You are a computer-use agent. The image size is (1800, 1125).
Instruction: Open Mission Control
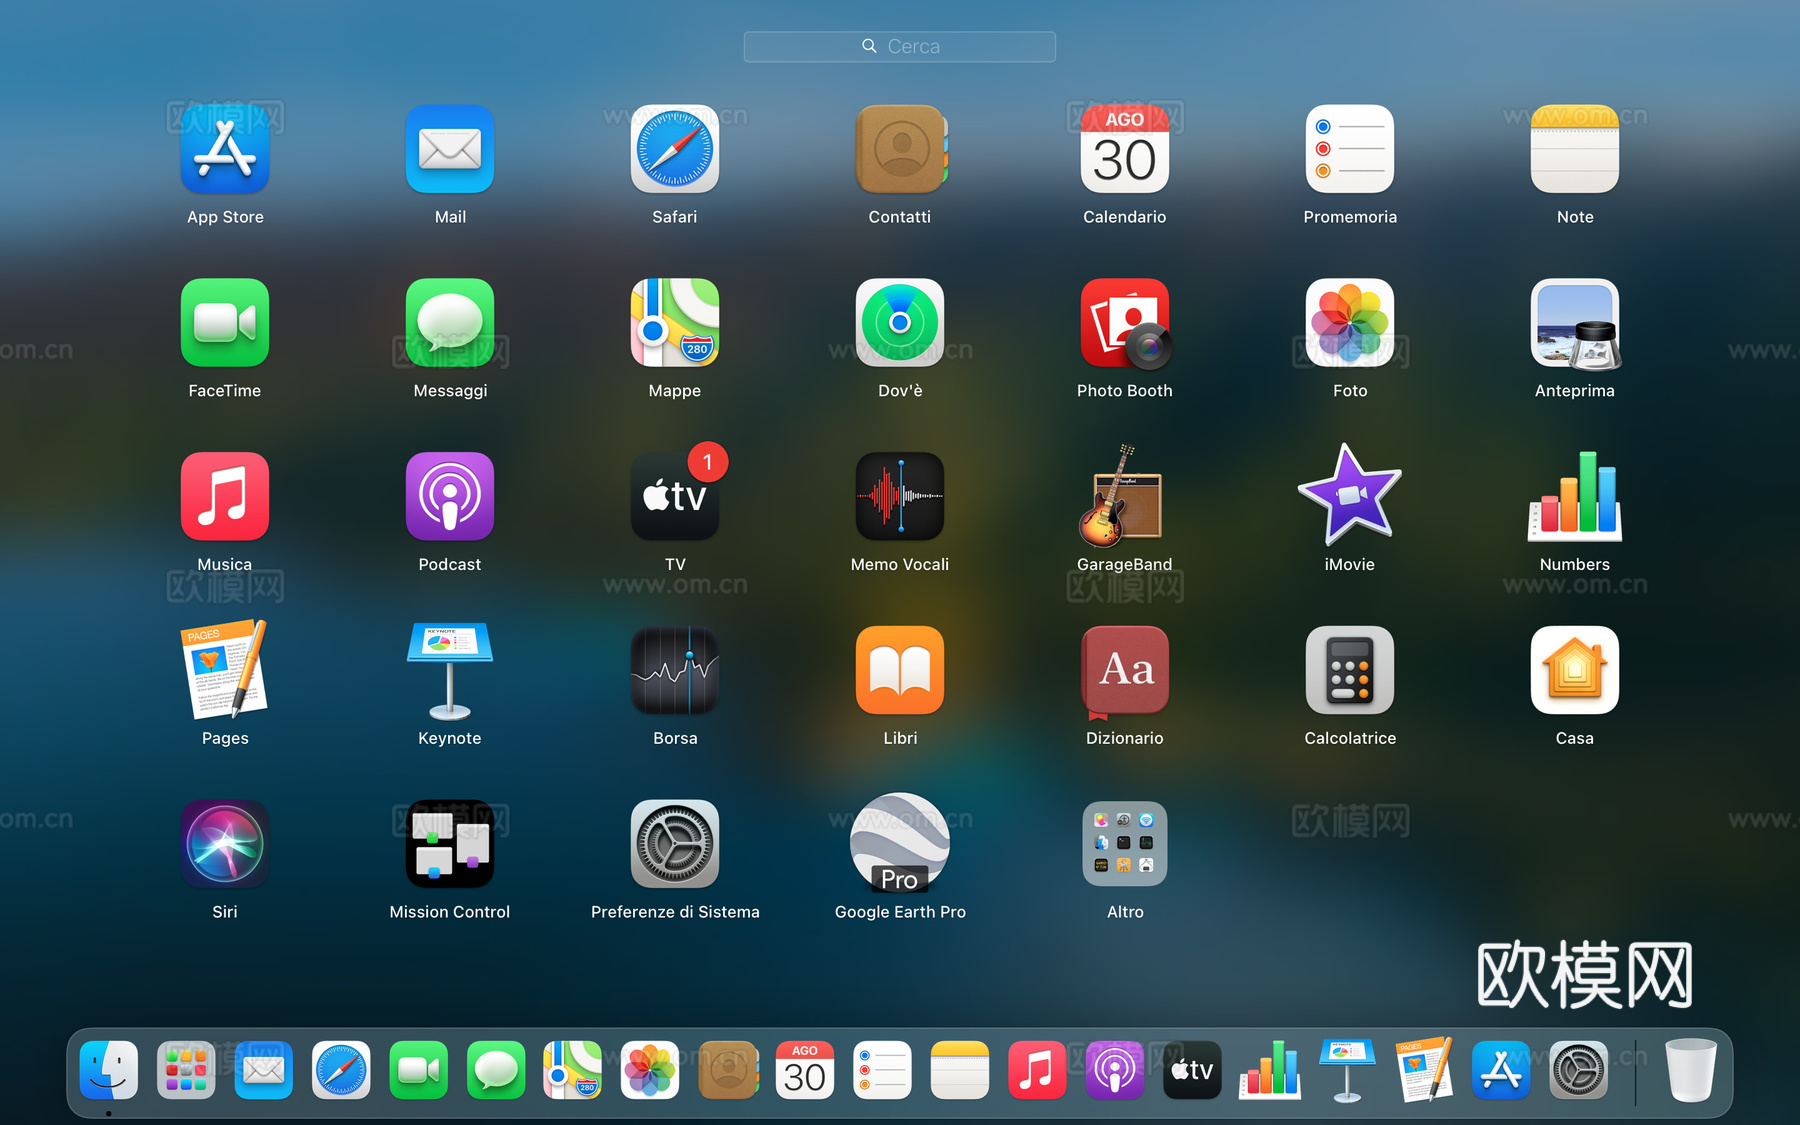449,843
